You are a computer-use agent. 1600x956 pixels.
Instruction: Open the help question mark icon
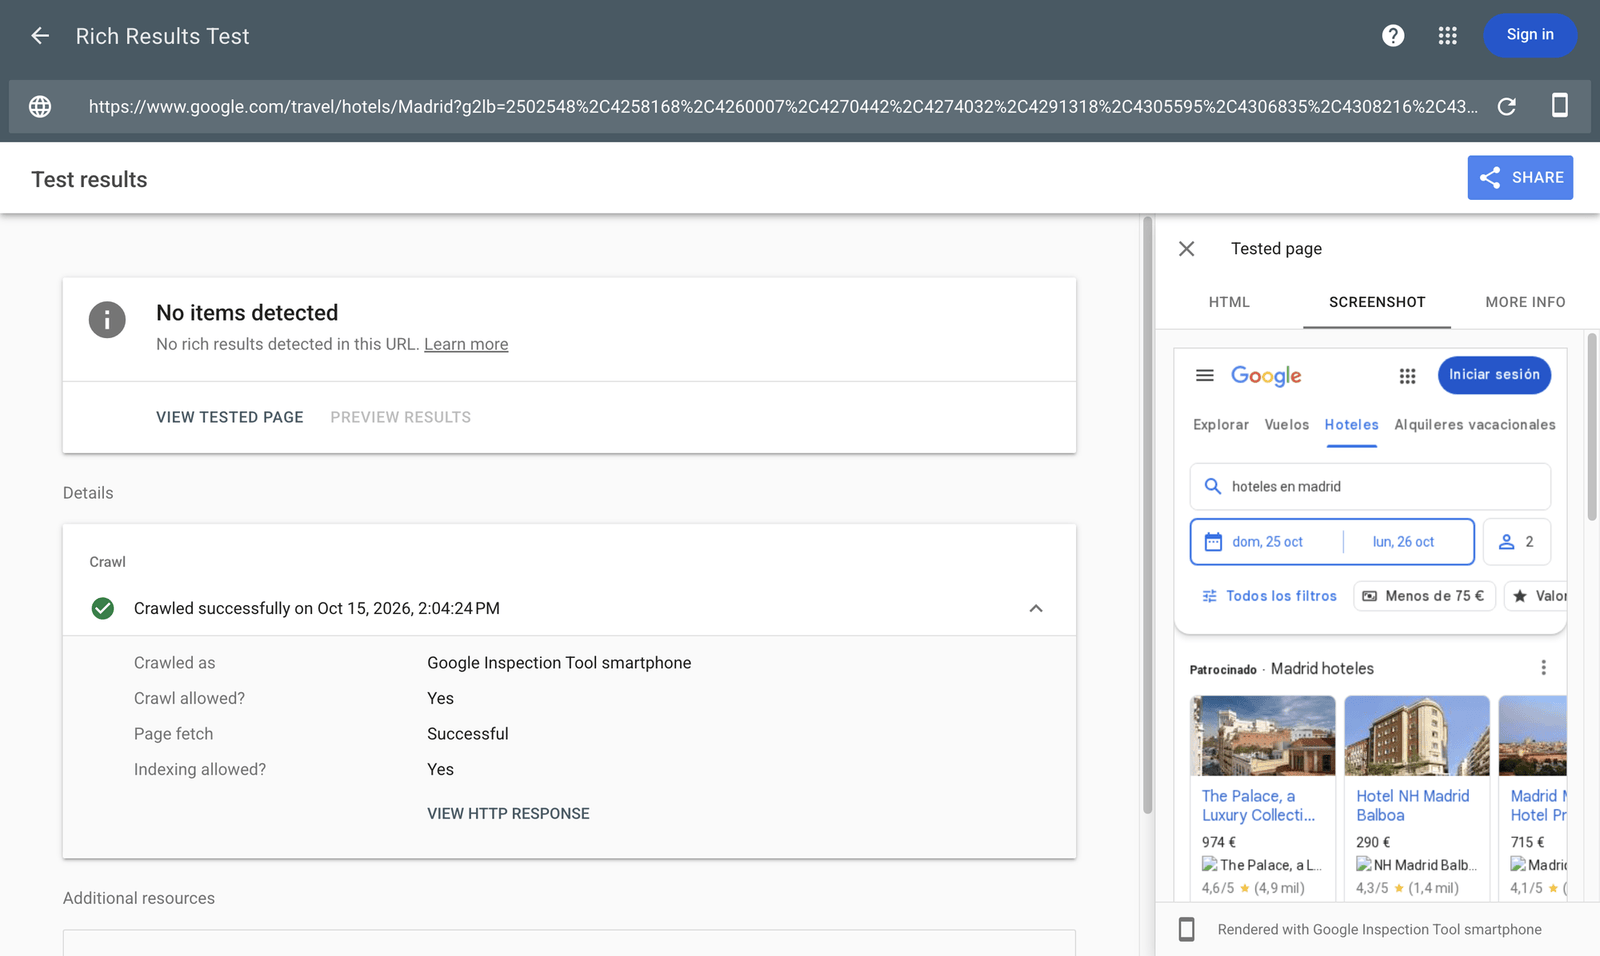pyautogui.click(x=1393, y=36)
